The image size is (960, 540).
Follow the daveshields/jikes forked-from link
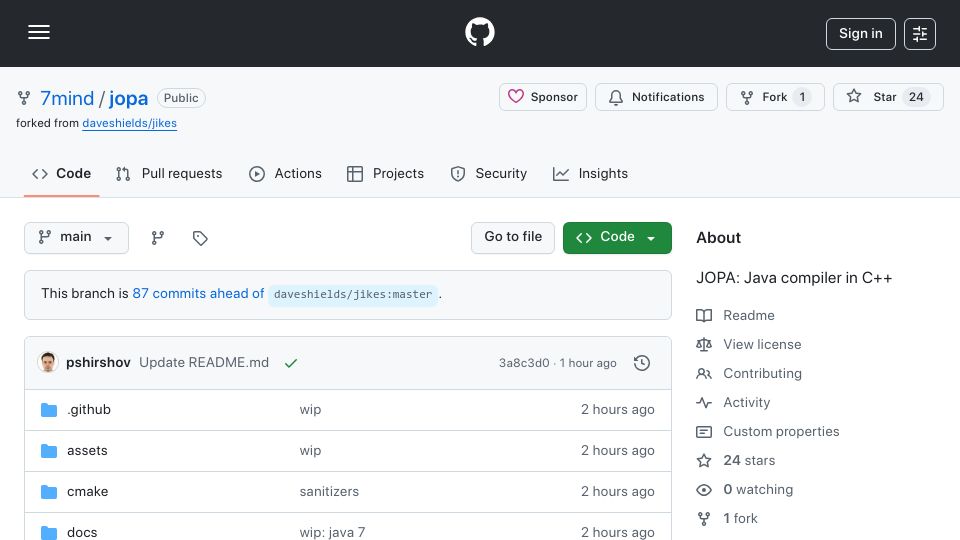(129, 123)
